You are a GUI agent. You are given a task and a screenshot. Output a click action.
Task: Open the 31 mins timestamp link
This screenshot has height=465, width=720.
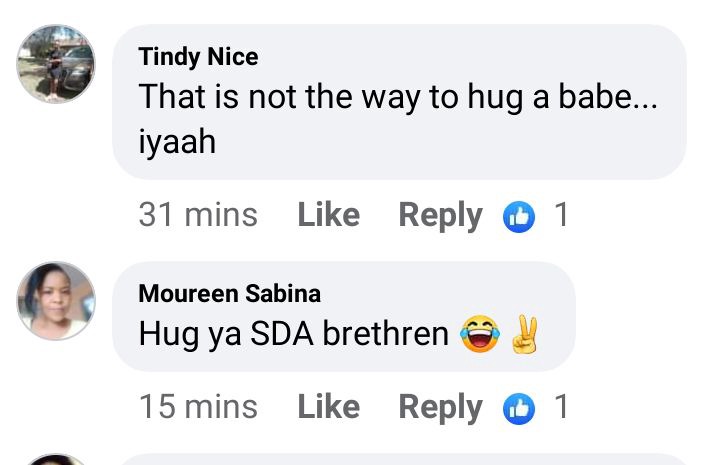click(x=198, y=214)
